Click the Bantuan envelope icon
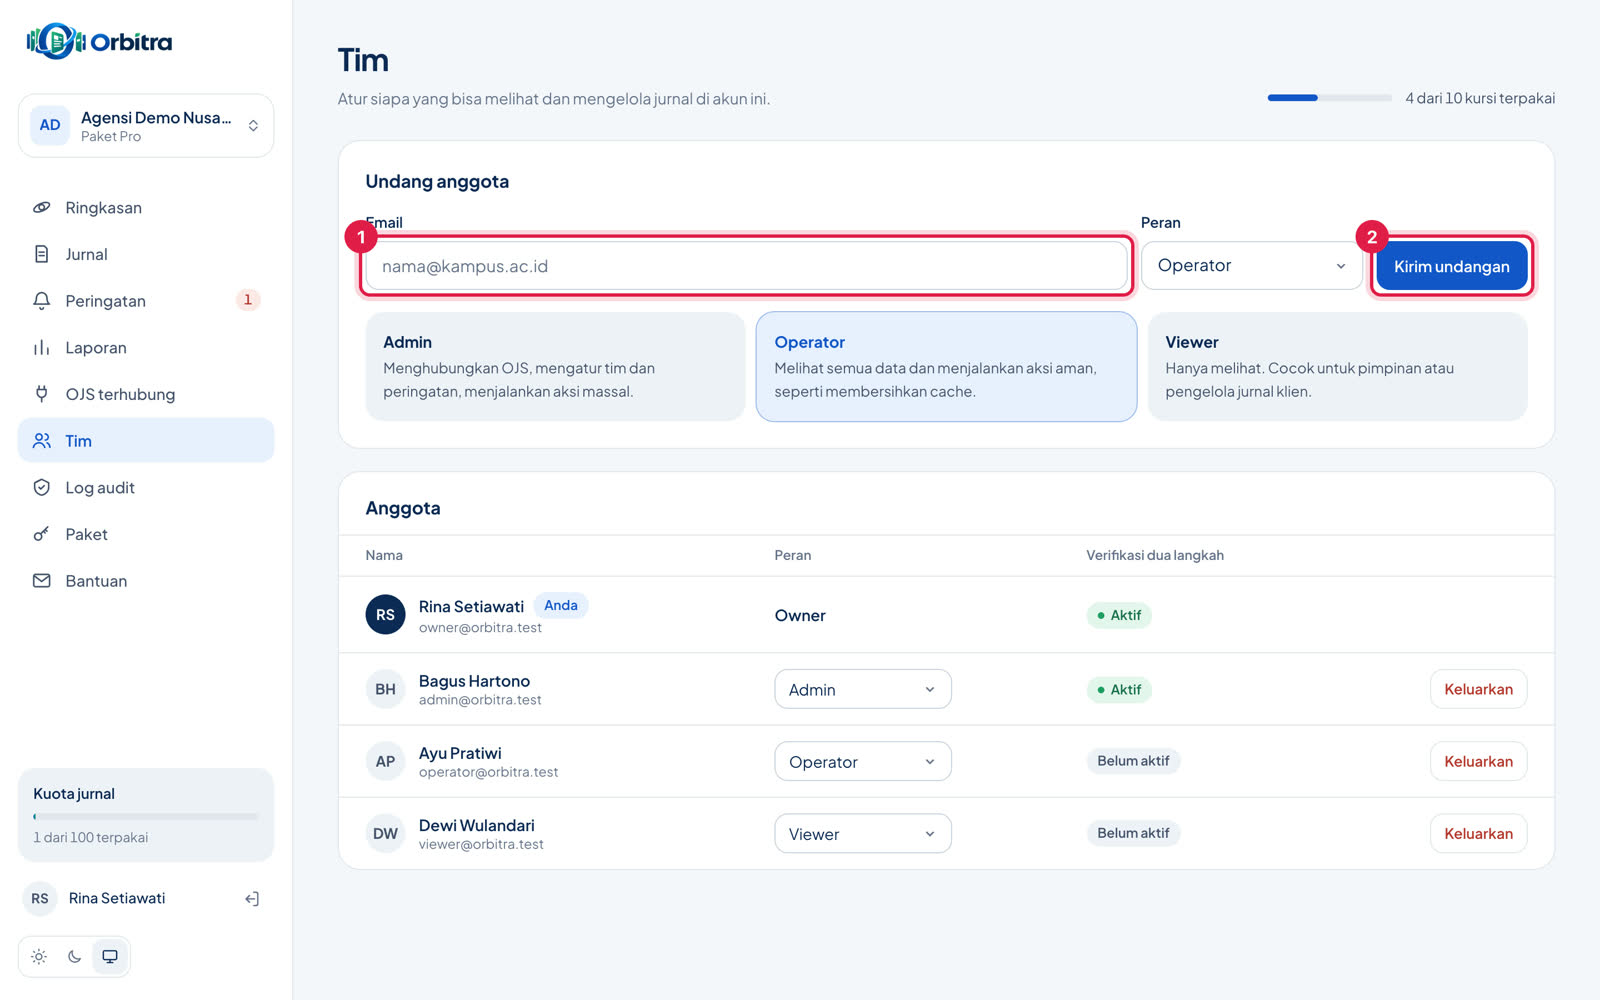 click(x=41, y=581)
